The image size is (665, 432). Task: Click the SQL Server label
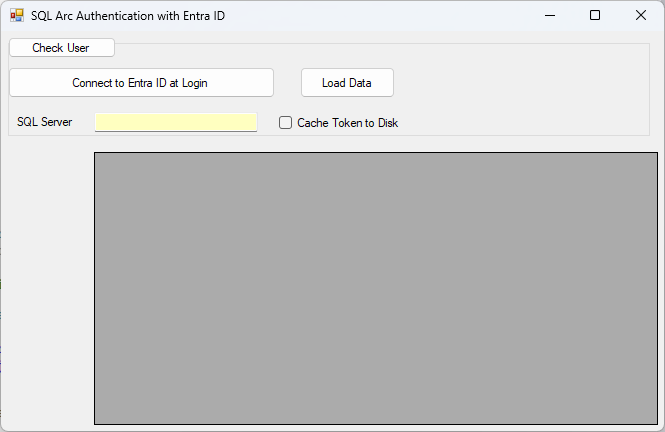click(x=45, y=122)
